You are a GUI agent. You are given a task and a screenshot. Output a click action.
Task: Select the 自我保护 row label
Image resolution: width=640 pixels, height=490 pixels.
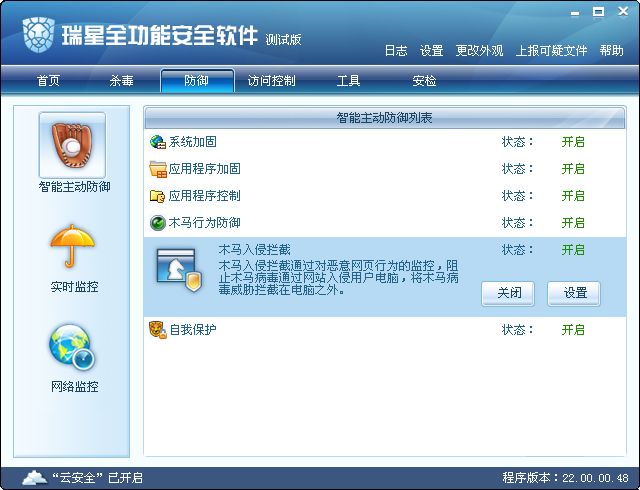coord(193,330)
